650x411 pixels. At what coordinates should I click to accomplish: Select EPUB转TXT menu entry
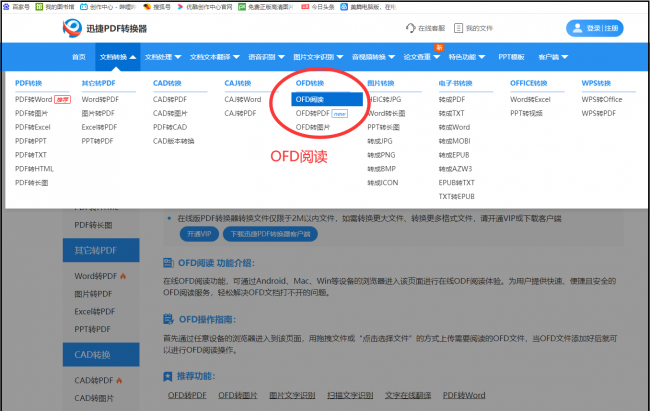(456, 183)
